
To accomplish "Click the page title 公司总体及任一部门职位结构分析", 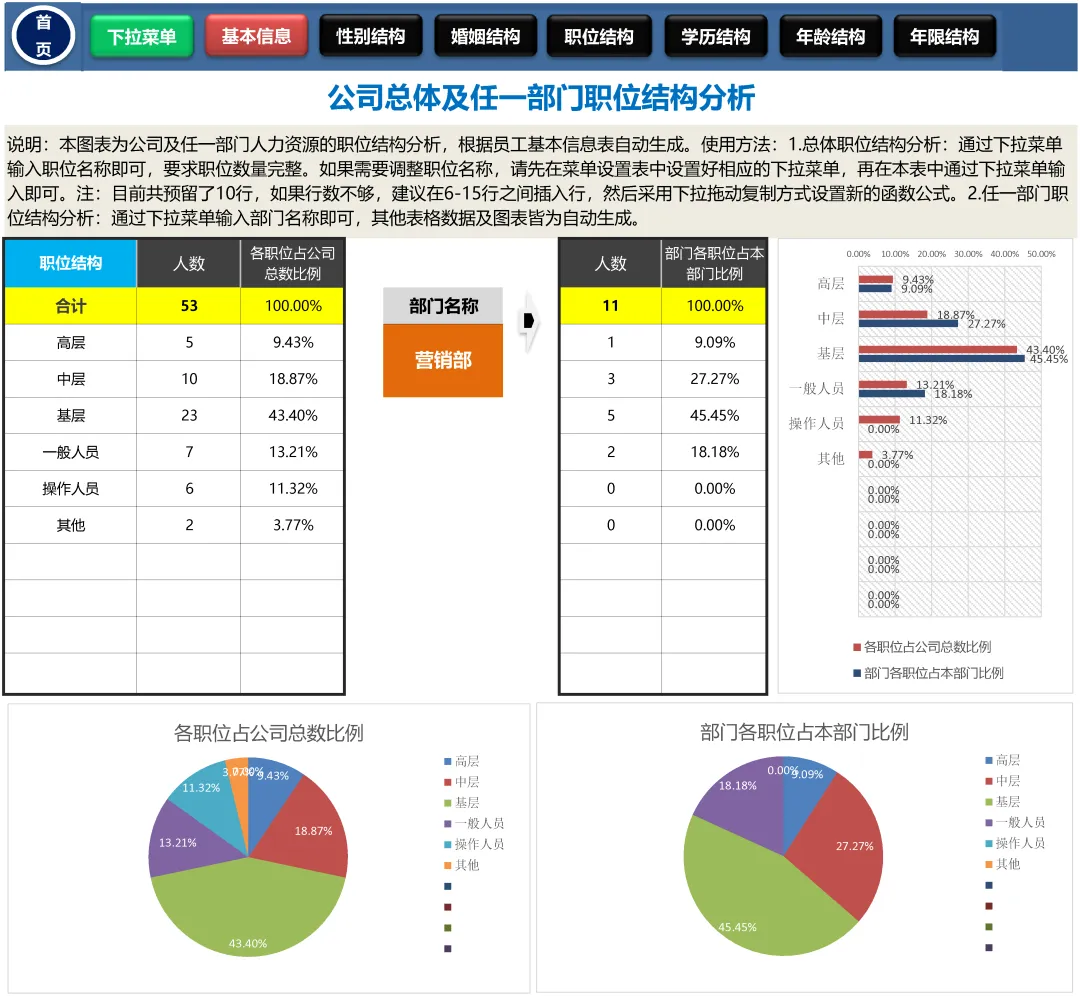I will tap(541, 98).
